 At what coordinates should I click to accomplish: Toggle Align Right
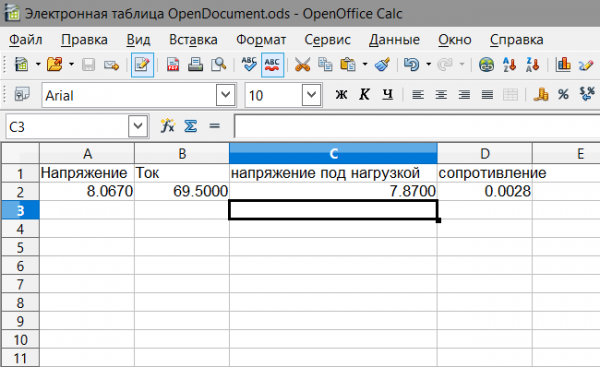[464, 95]
